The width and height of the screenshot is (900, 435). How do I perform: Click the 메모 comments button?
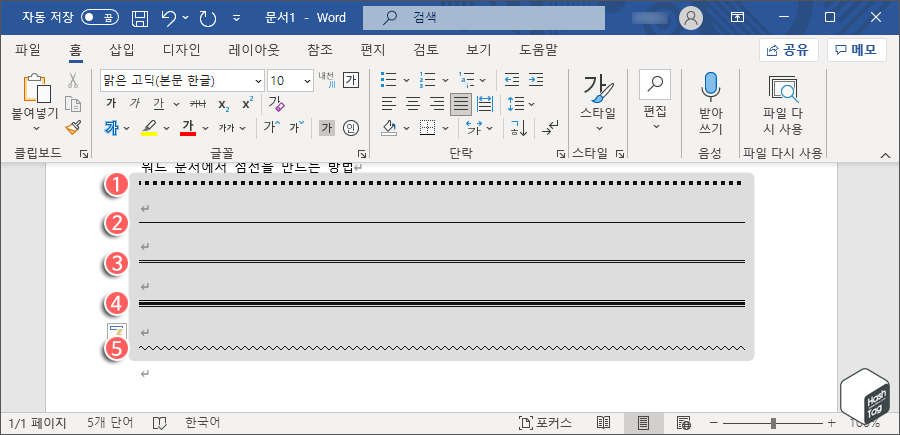(x=856, y=50)
